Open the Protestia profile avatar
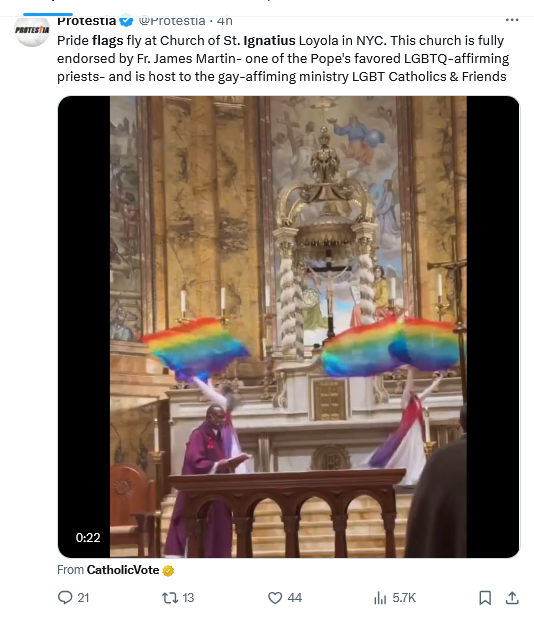The image size is (534, 617). pyautogui.click(x=32, y=31)
